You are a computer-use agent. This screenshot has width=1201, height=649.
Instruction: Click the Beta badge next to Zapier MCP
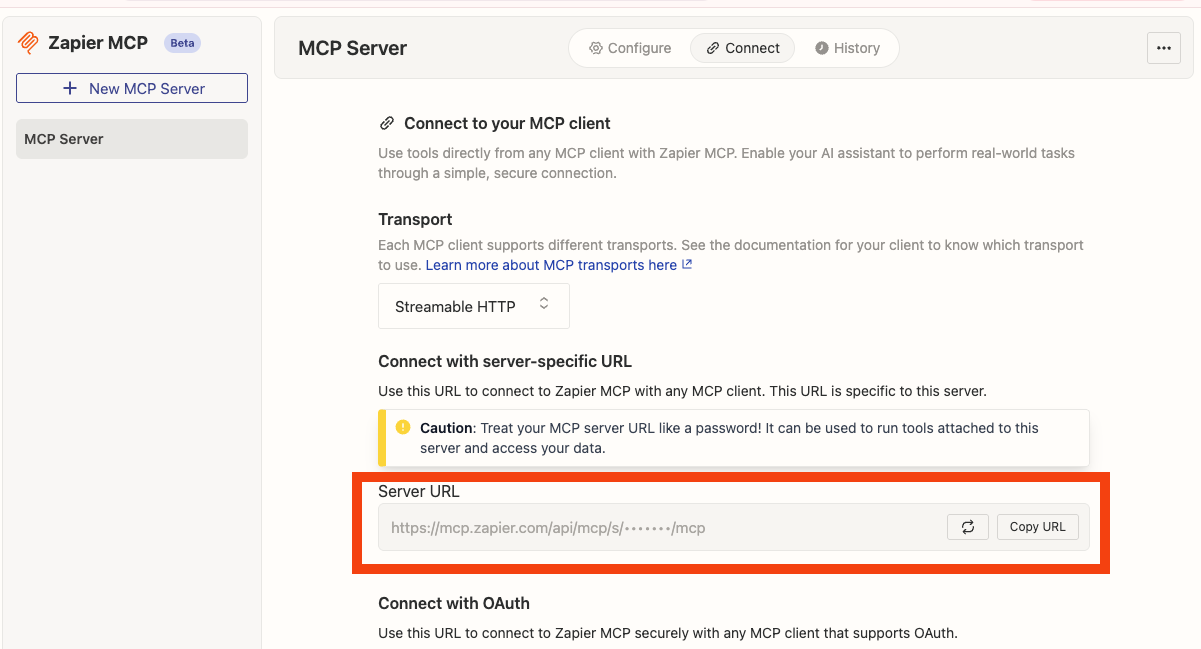pos(182,43)
